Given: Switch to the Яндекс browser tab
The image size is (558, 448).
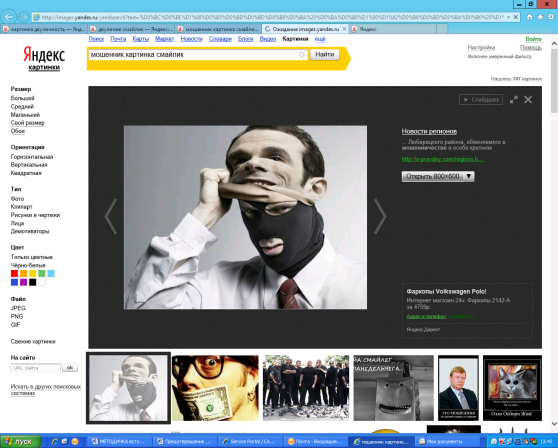Looking at the screenshot, I should point(393,29).
